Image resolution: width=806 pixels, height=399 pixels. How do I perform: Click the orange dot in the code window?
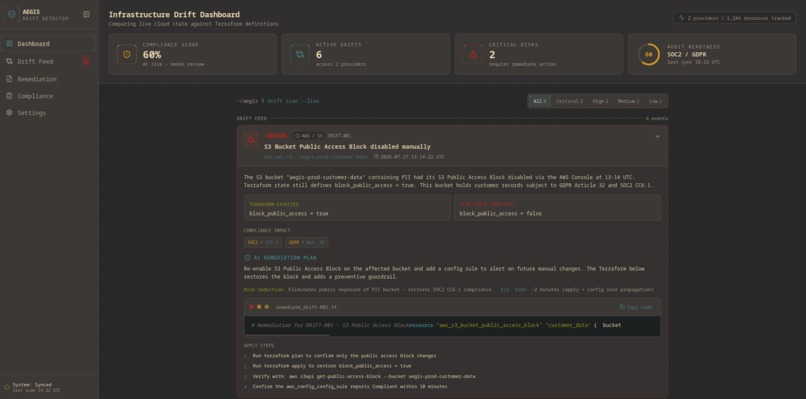tap(259, 307)
